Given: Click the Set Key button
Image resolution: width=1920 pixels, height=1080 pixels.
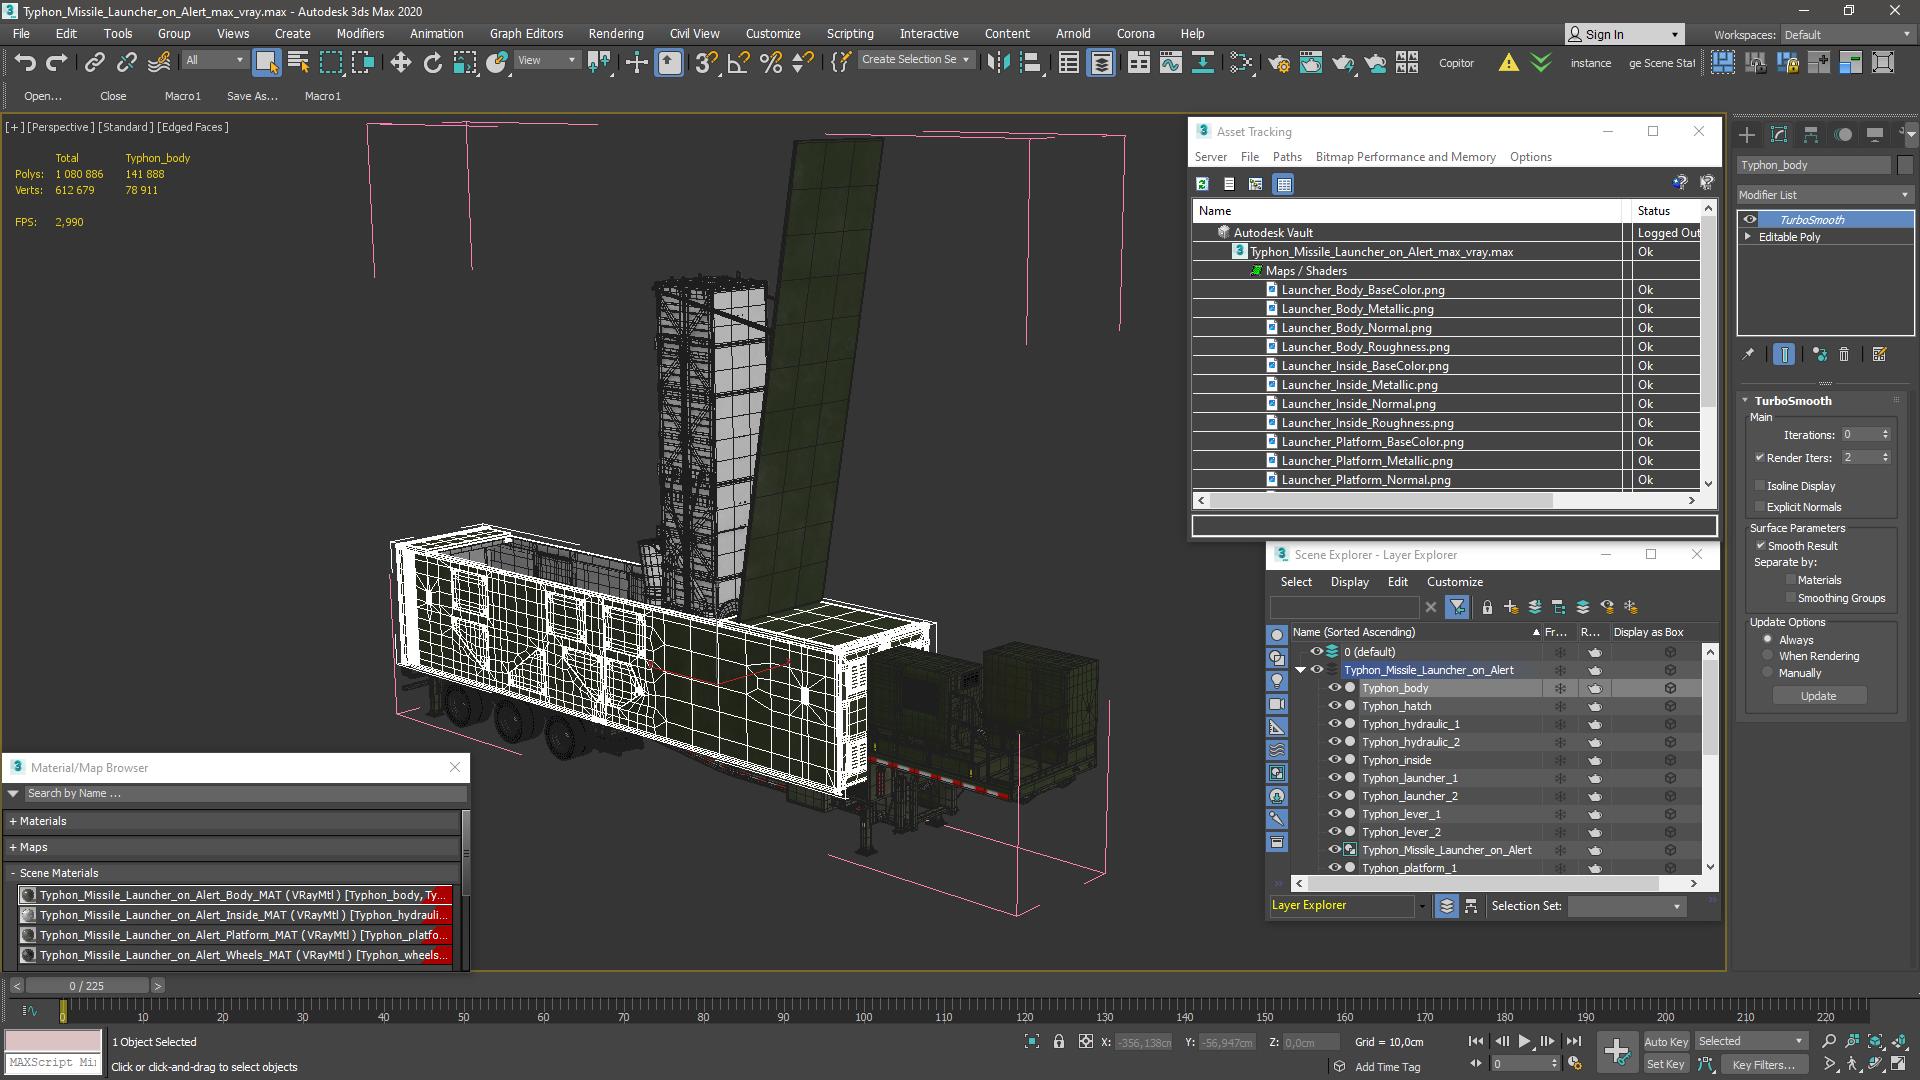Looking at the screenshot, I should (1666, 1065).
